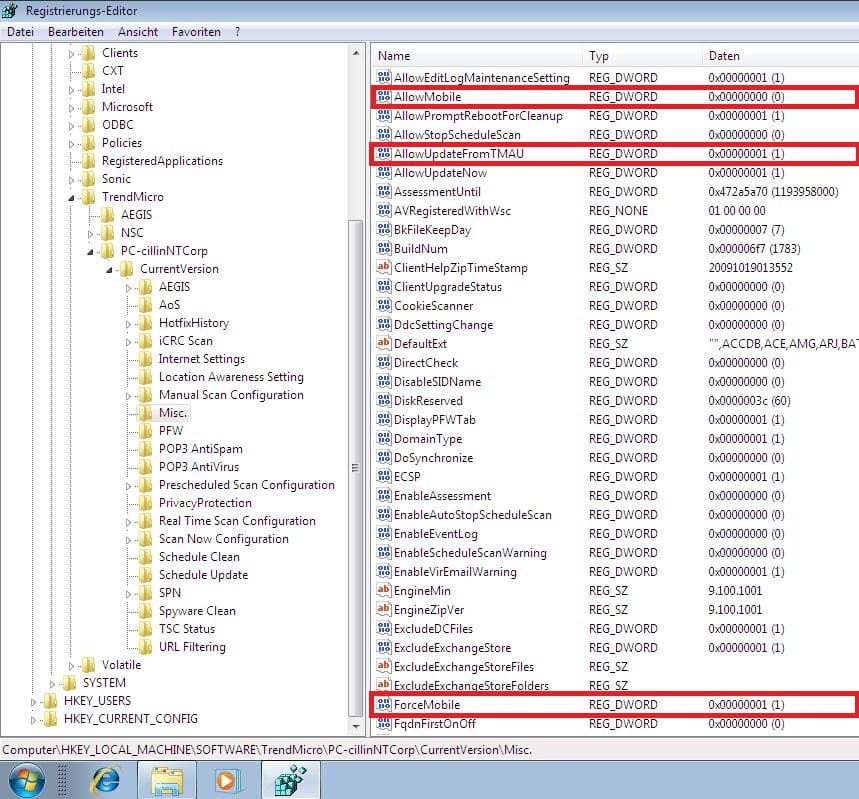Collapse the PC-cillinNTCorp key
This screenshot has width=859, height=799.
90,252
